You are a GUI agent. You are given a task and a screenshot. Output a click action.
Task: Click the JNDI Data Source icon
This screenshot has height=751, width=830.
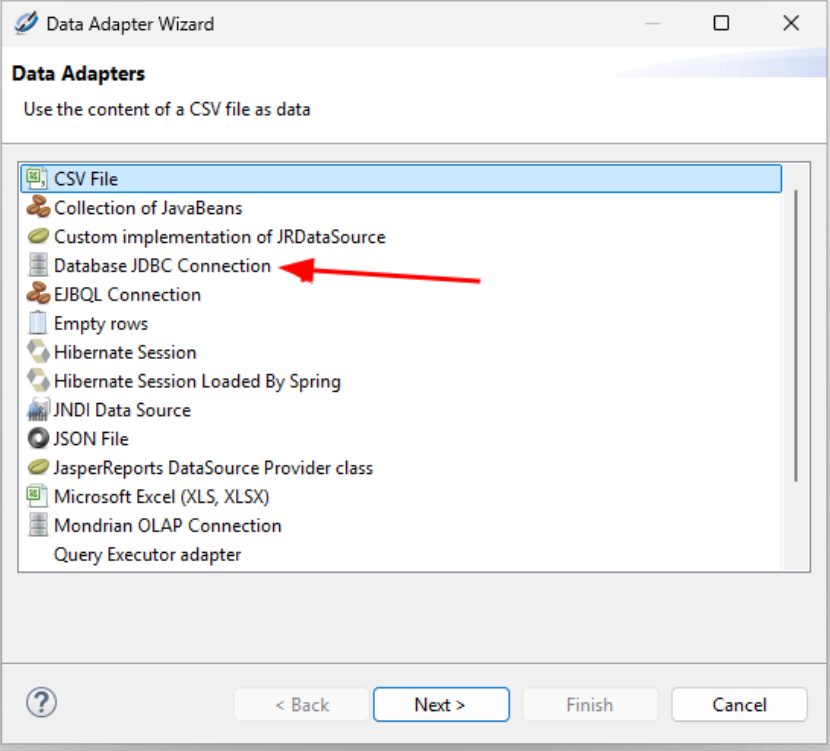[x=38, y=410]
